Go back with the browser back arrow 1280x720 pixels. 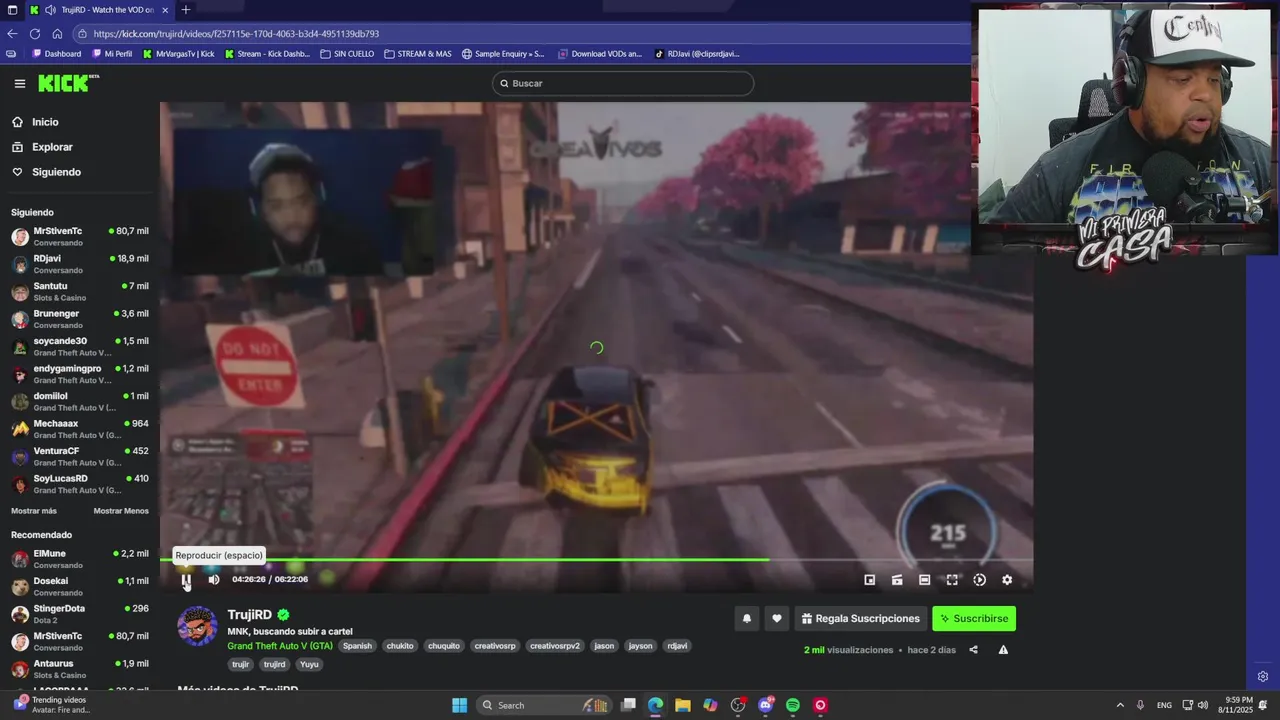12,34
